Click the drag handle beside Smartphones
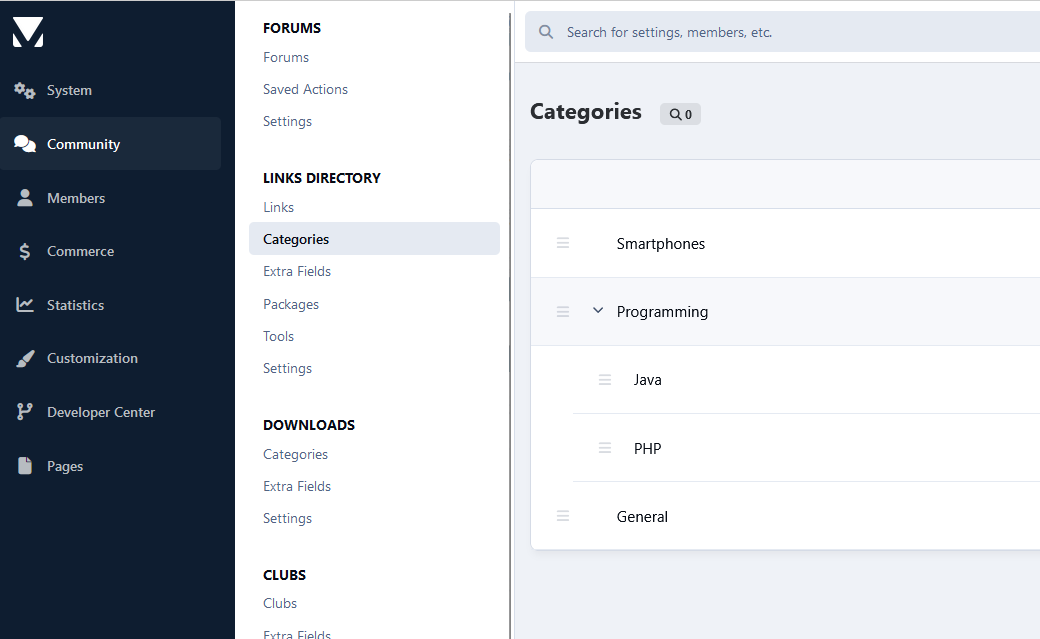The width and height of the screenshot is (1040, 639). (x=563, y=243)
